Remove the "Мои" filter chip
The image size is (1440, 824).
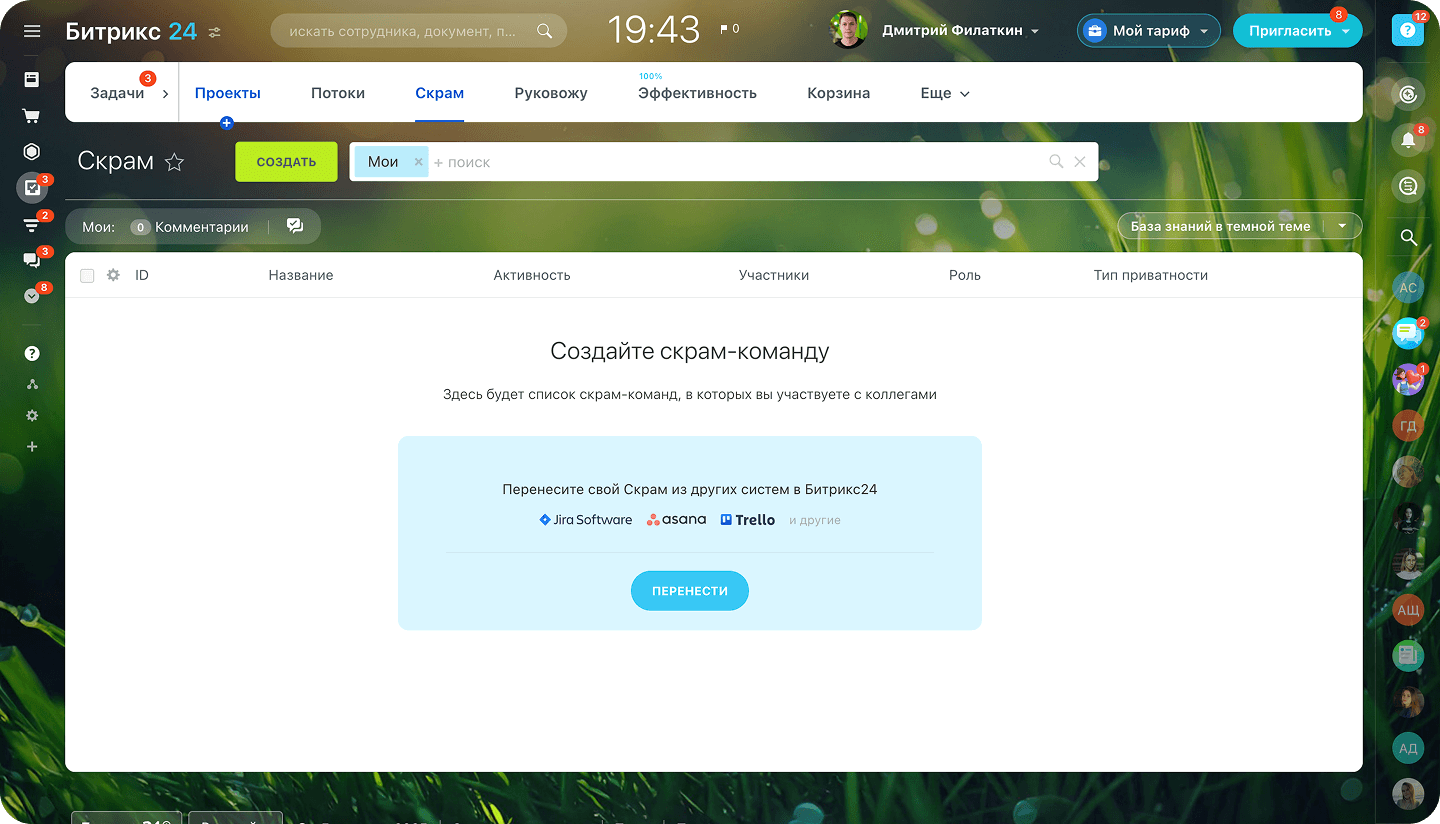pos(419,162)
